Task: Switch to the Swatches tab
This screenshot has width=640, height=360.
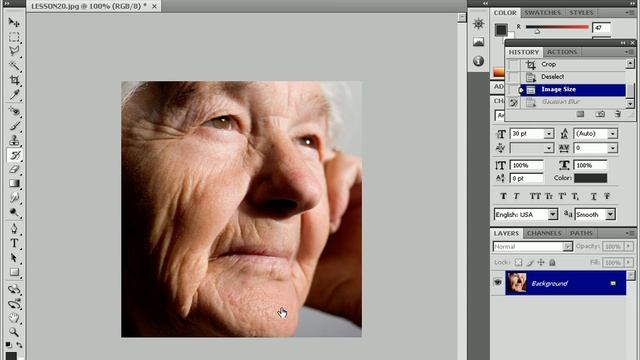Action: tap(542, 13)
